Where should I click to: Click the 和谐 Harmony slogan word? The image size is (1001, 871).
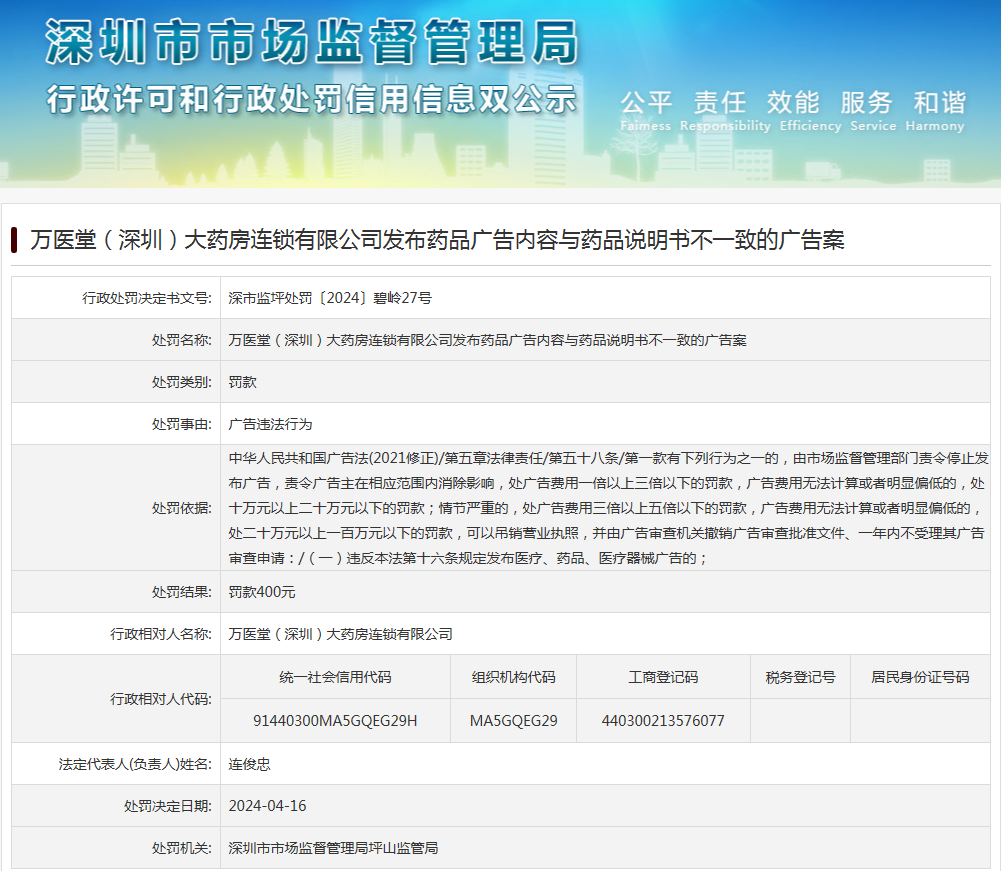click(x=935, y=110)
